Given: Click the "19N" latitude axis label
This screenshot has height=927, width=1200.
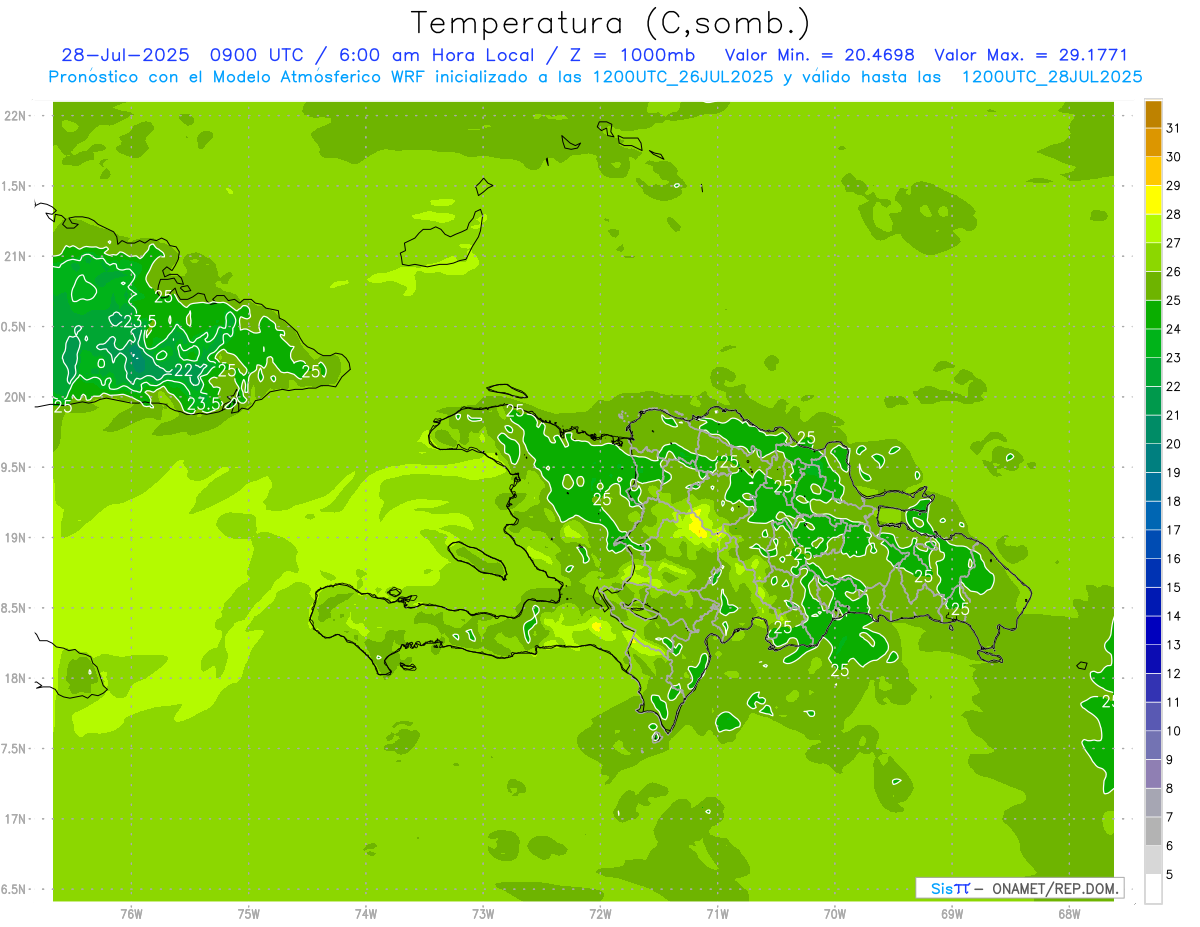Looking at the screenshot, I should coord(15,538).
